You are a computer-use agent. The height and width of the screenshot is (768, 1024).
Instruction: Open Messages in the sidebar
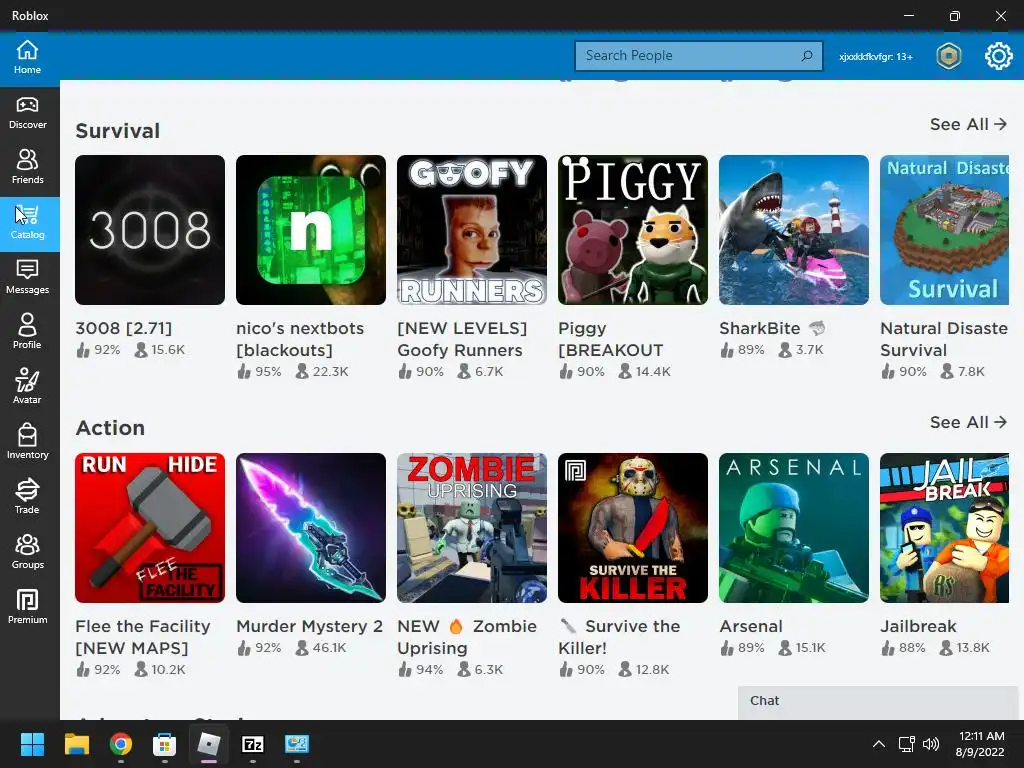27,278
